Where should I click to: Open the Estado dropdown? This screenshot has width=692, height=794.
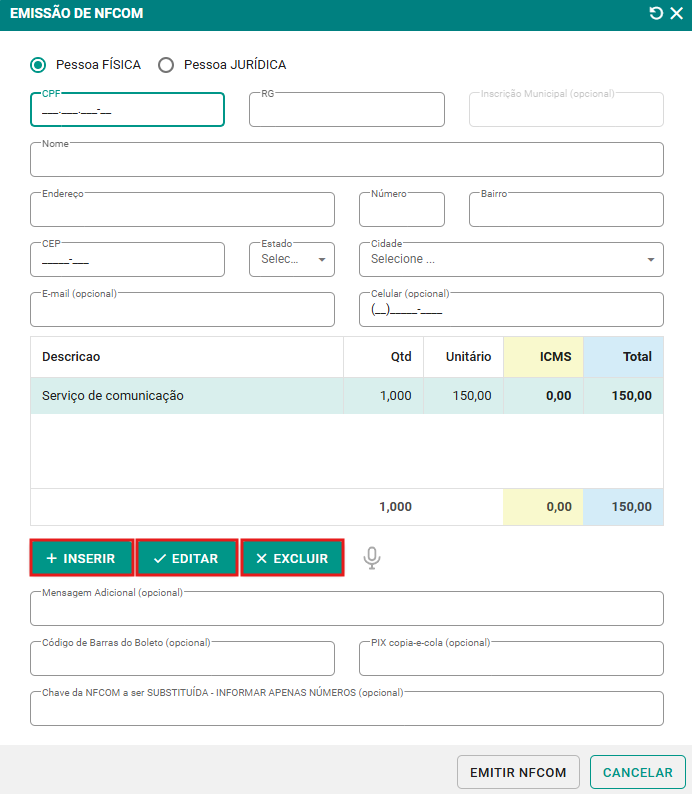pyautogui.click(x=292, y=259)
